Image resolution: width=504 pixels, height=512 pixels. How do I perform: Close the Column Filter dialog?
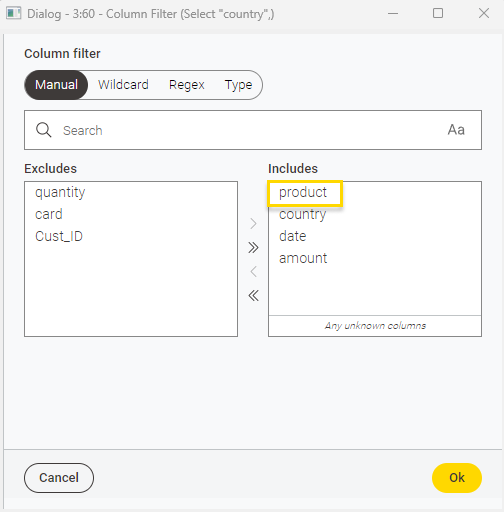(484, 14)
